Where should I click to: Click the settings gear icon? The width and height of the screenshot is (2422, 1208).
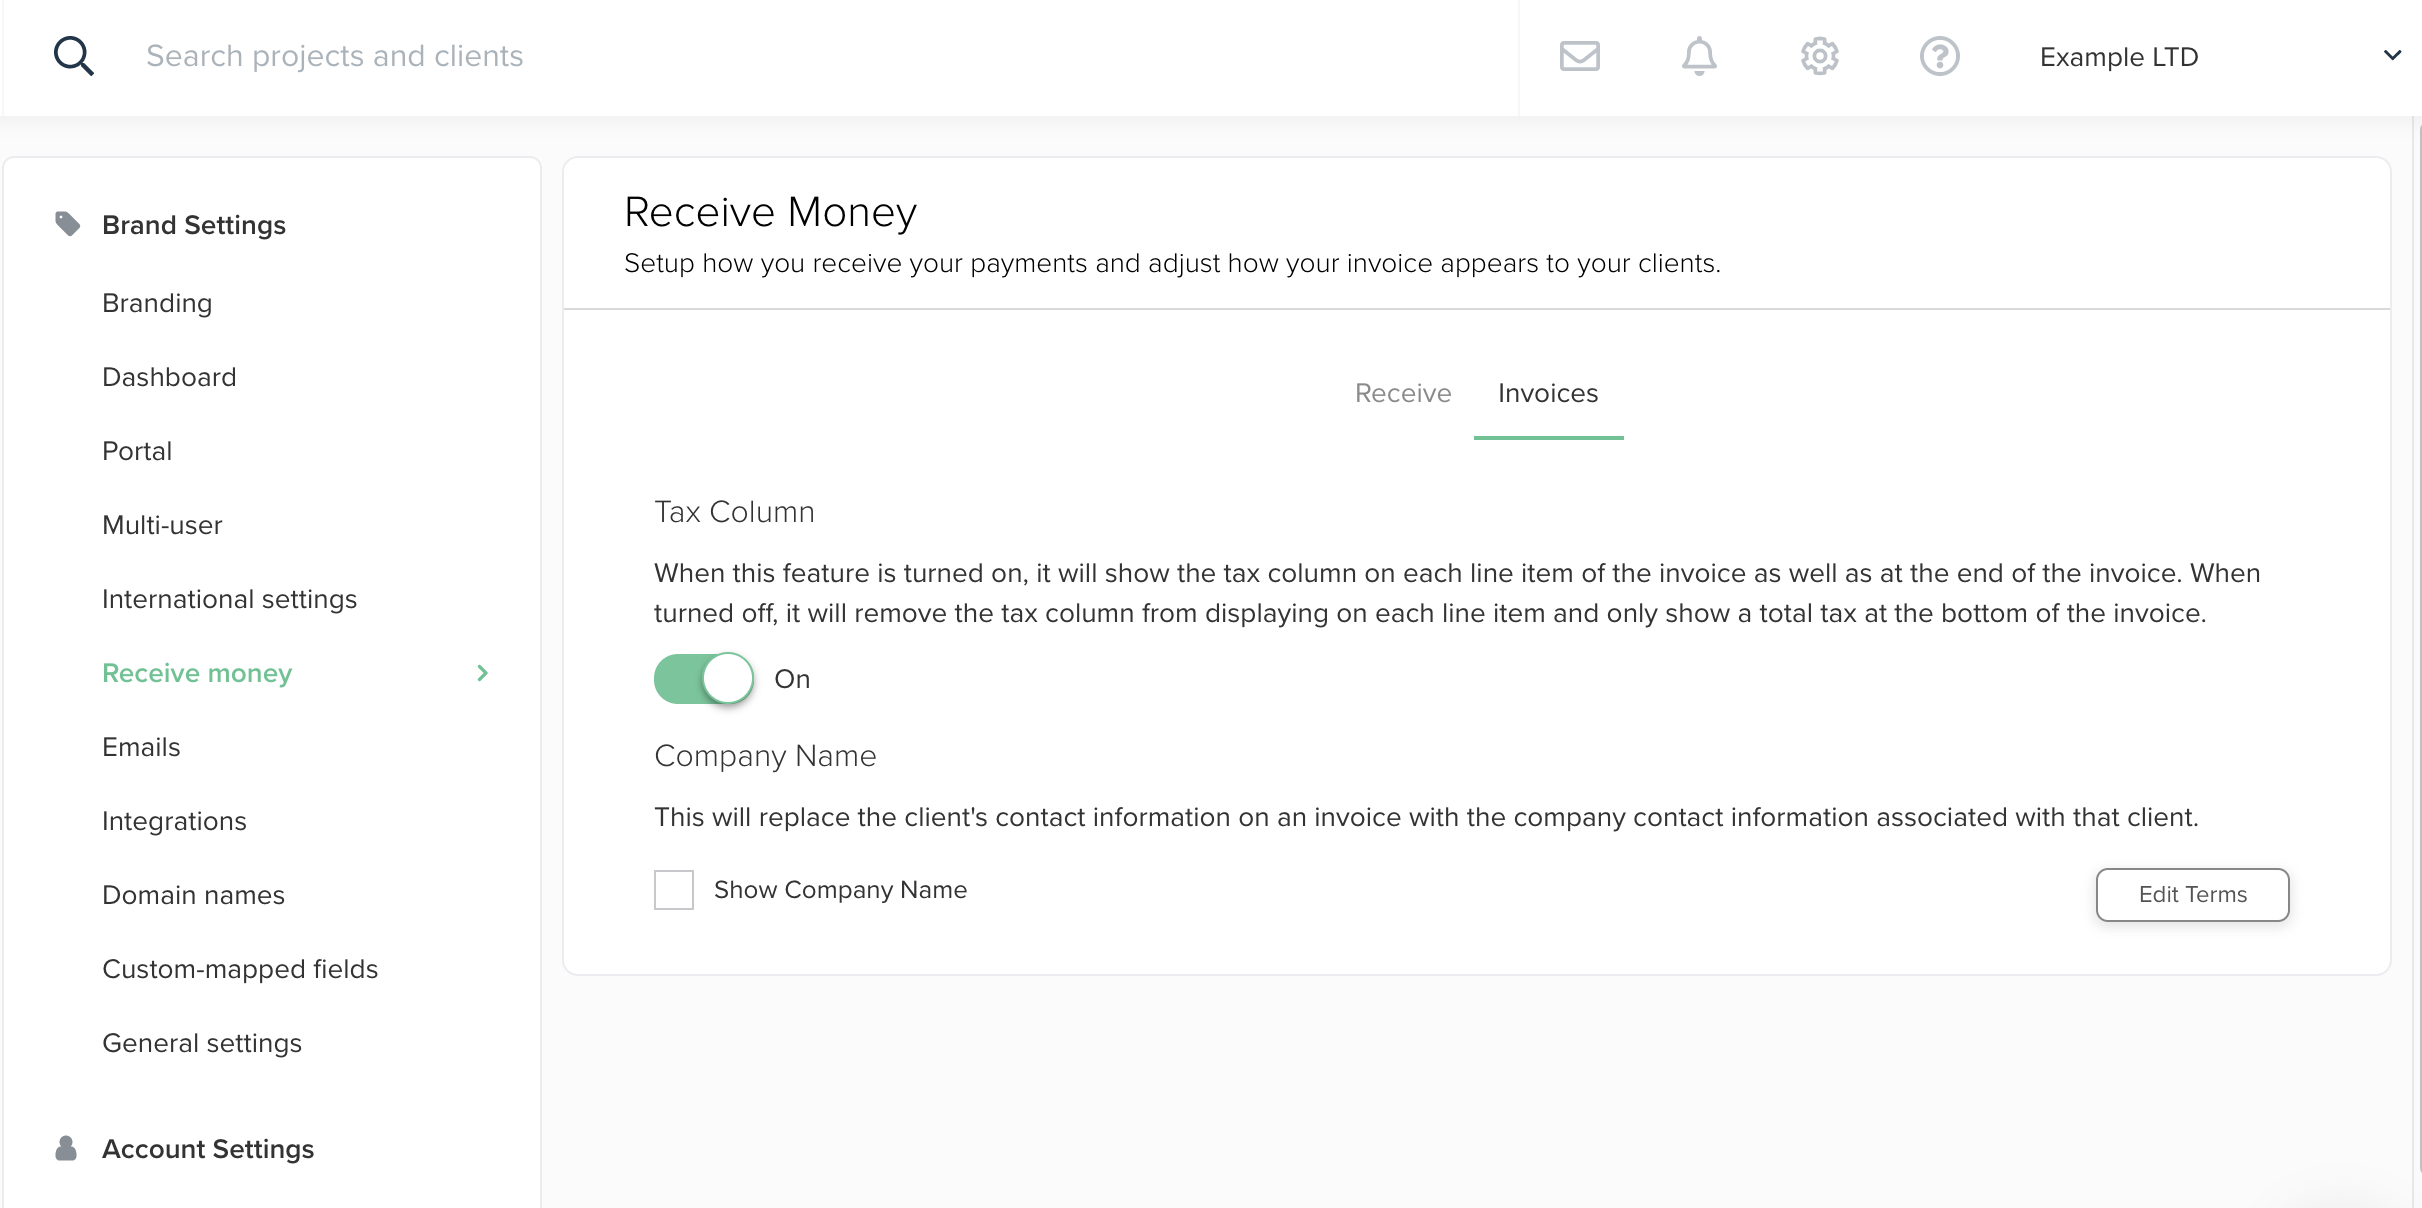point(1821,56)
